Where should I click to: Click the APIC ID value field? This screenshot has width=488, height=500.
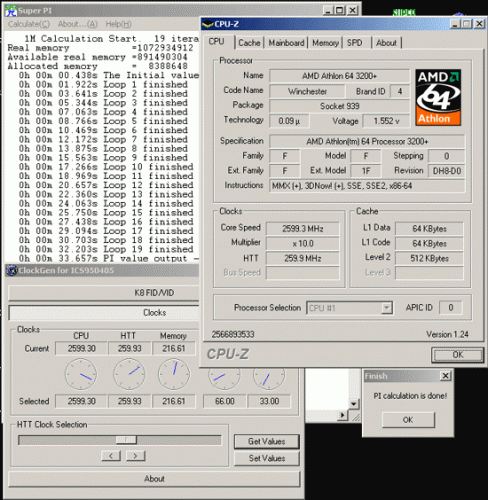[x=451, y=307]
